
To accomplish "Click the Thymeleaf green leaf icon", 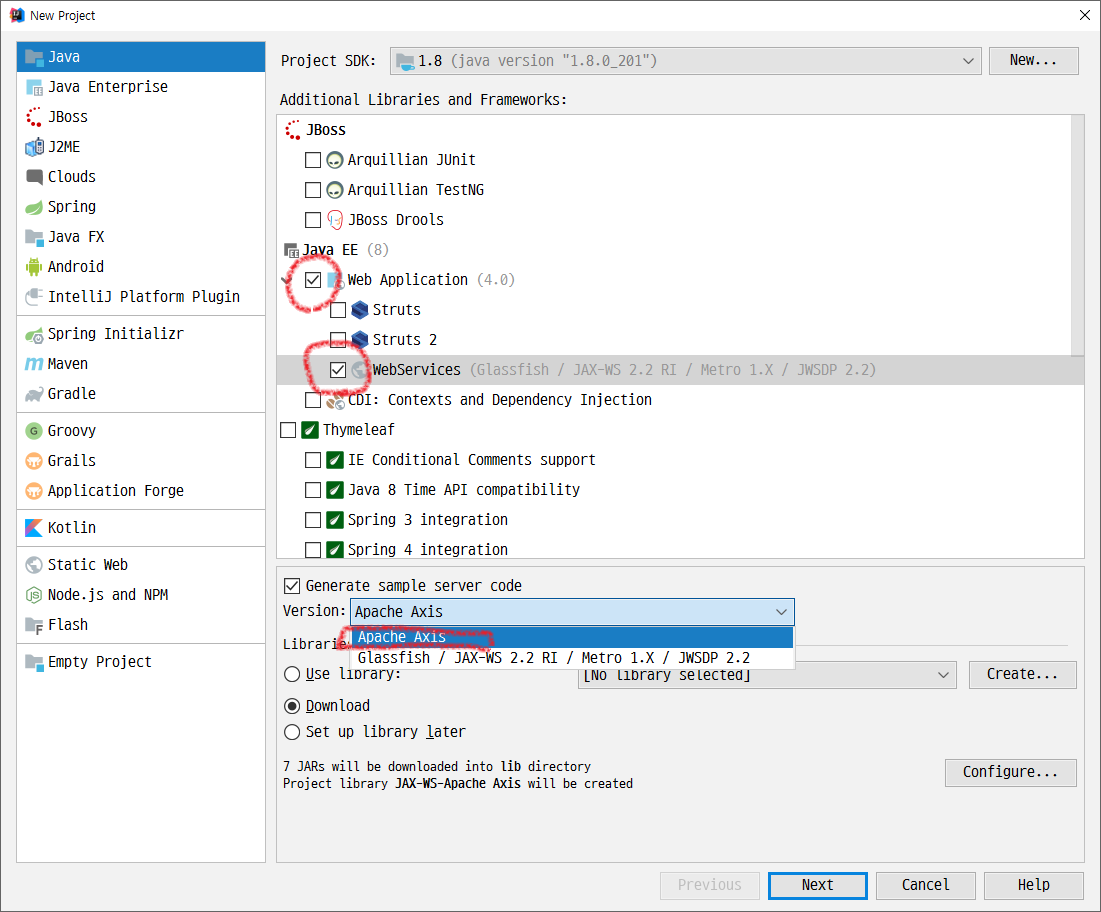I will pyautogui.click(x=310, y=430).
